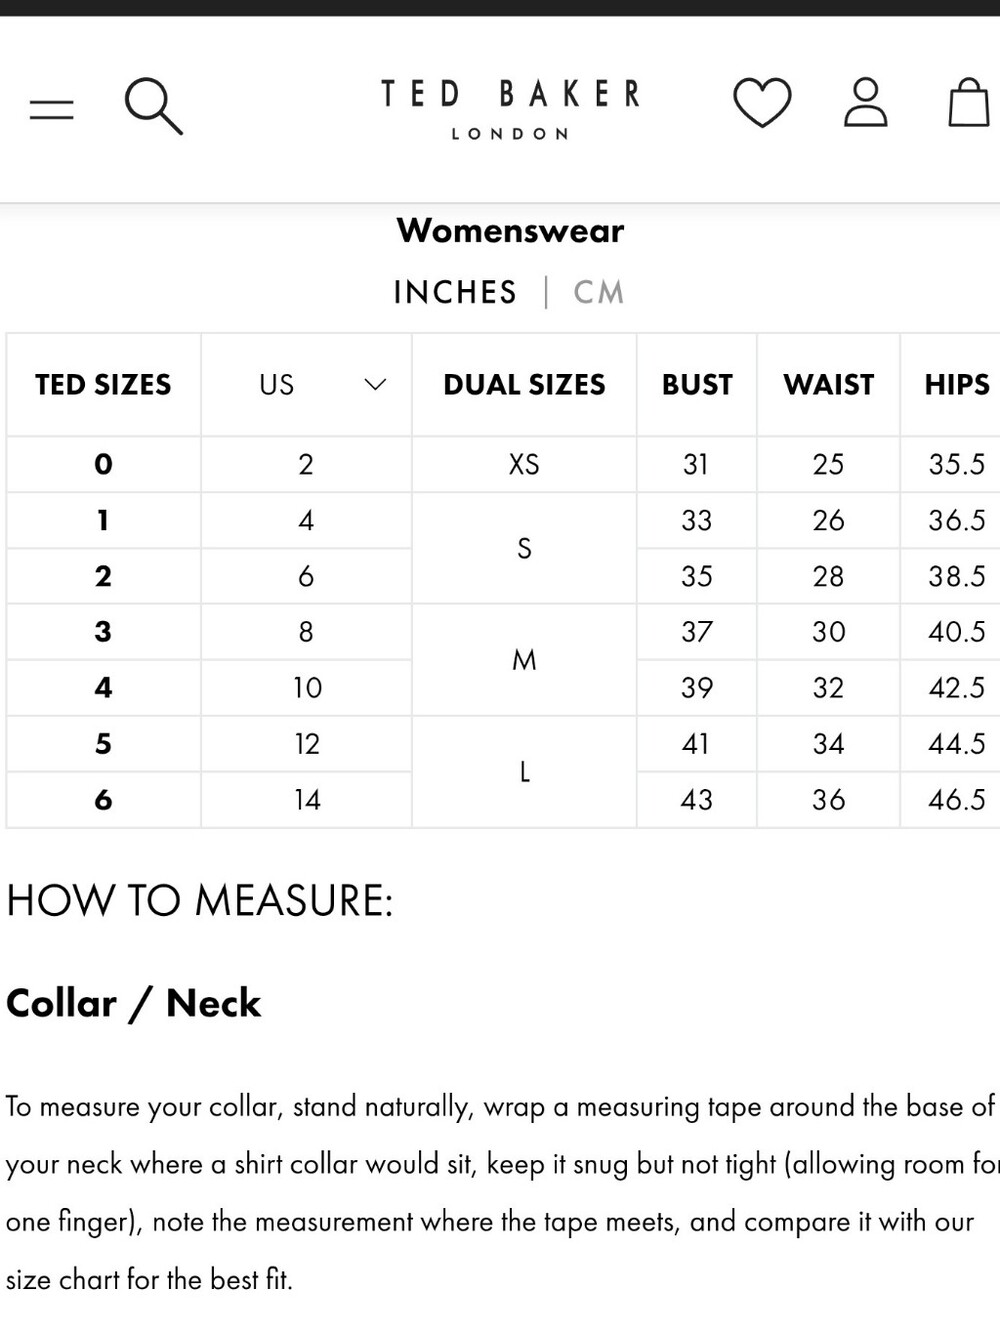Go to Ted Baker London homepage logo
1000x1331 pixels.
511,109
